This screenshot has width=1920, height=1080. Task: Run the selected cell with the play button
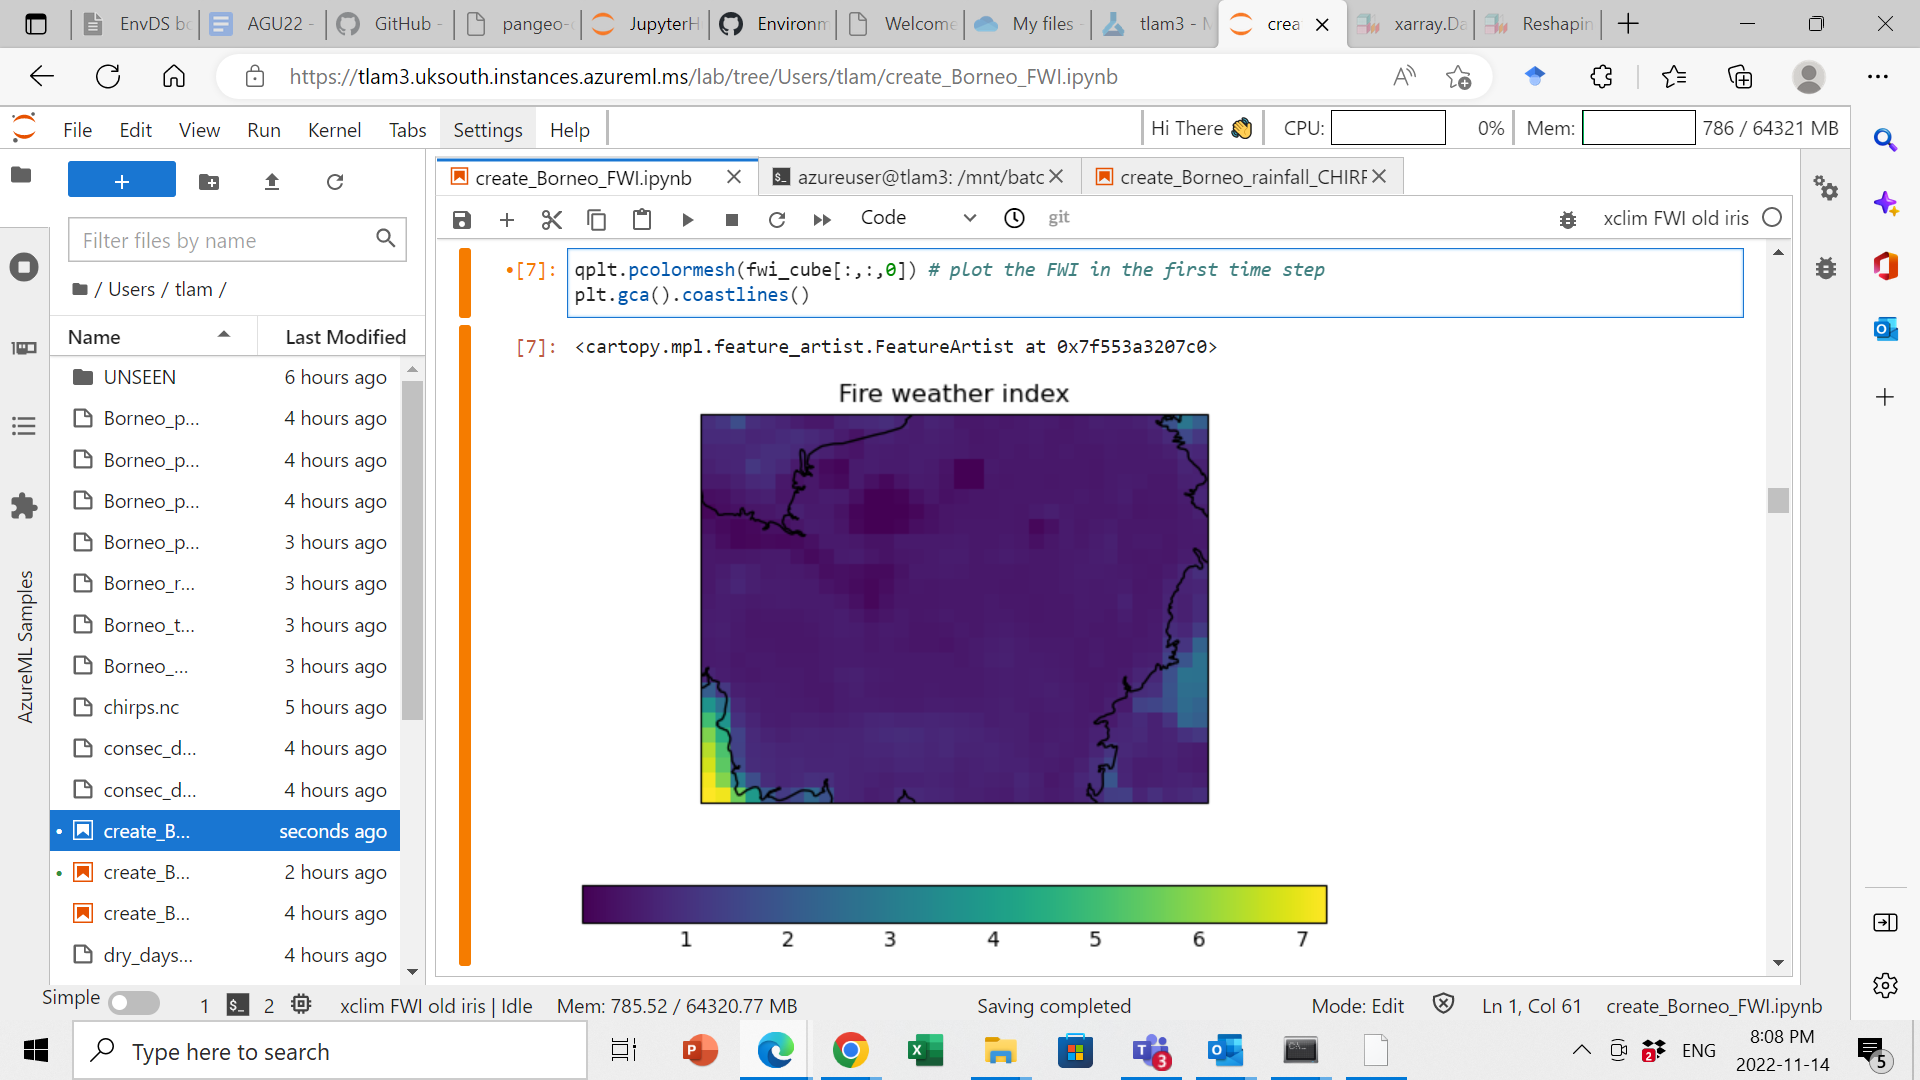tap(688, 219)
